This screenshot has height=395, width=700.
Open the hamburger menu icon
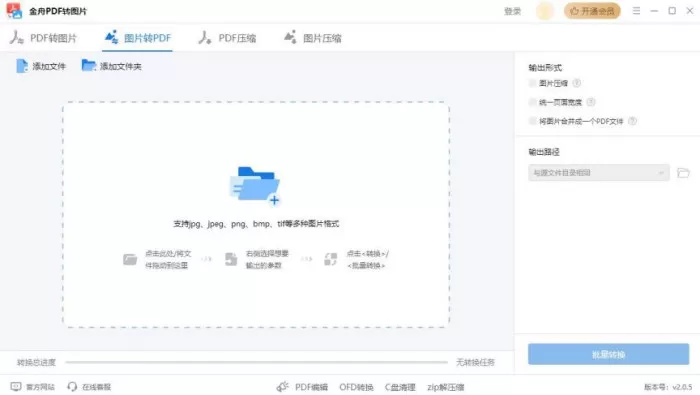(636, 11)
